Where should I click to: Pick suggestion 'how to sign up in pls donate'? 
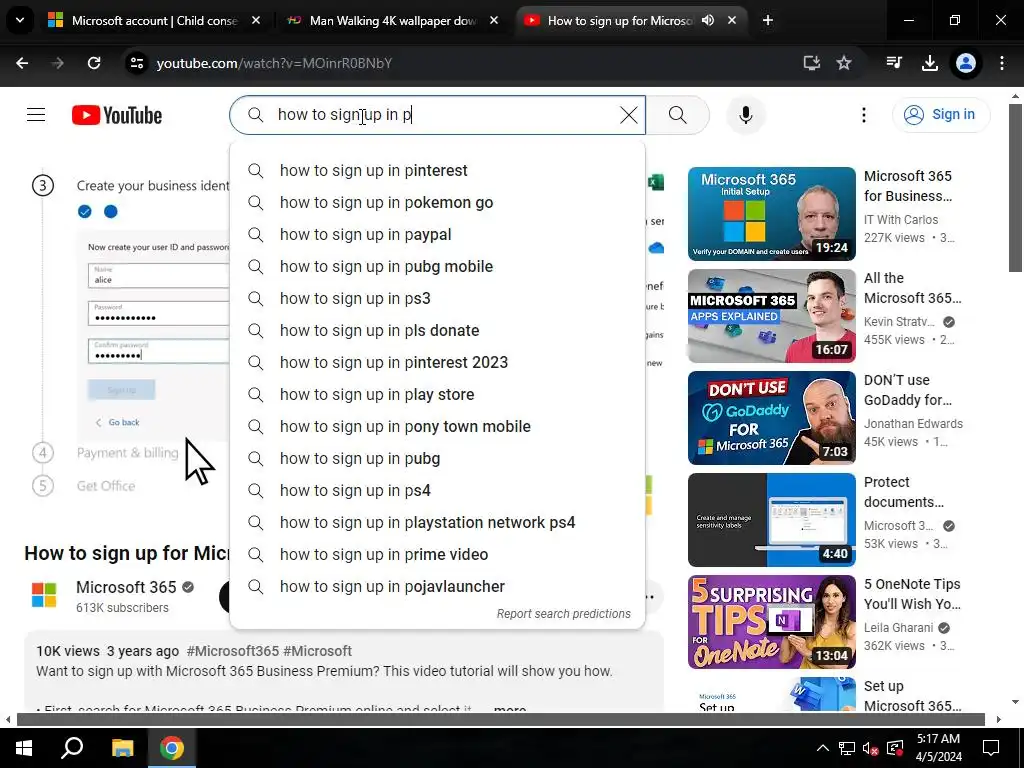(438, 330)
